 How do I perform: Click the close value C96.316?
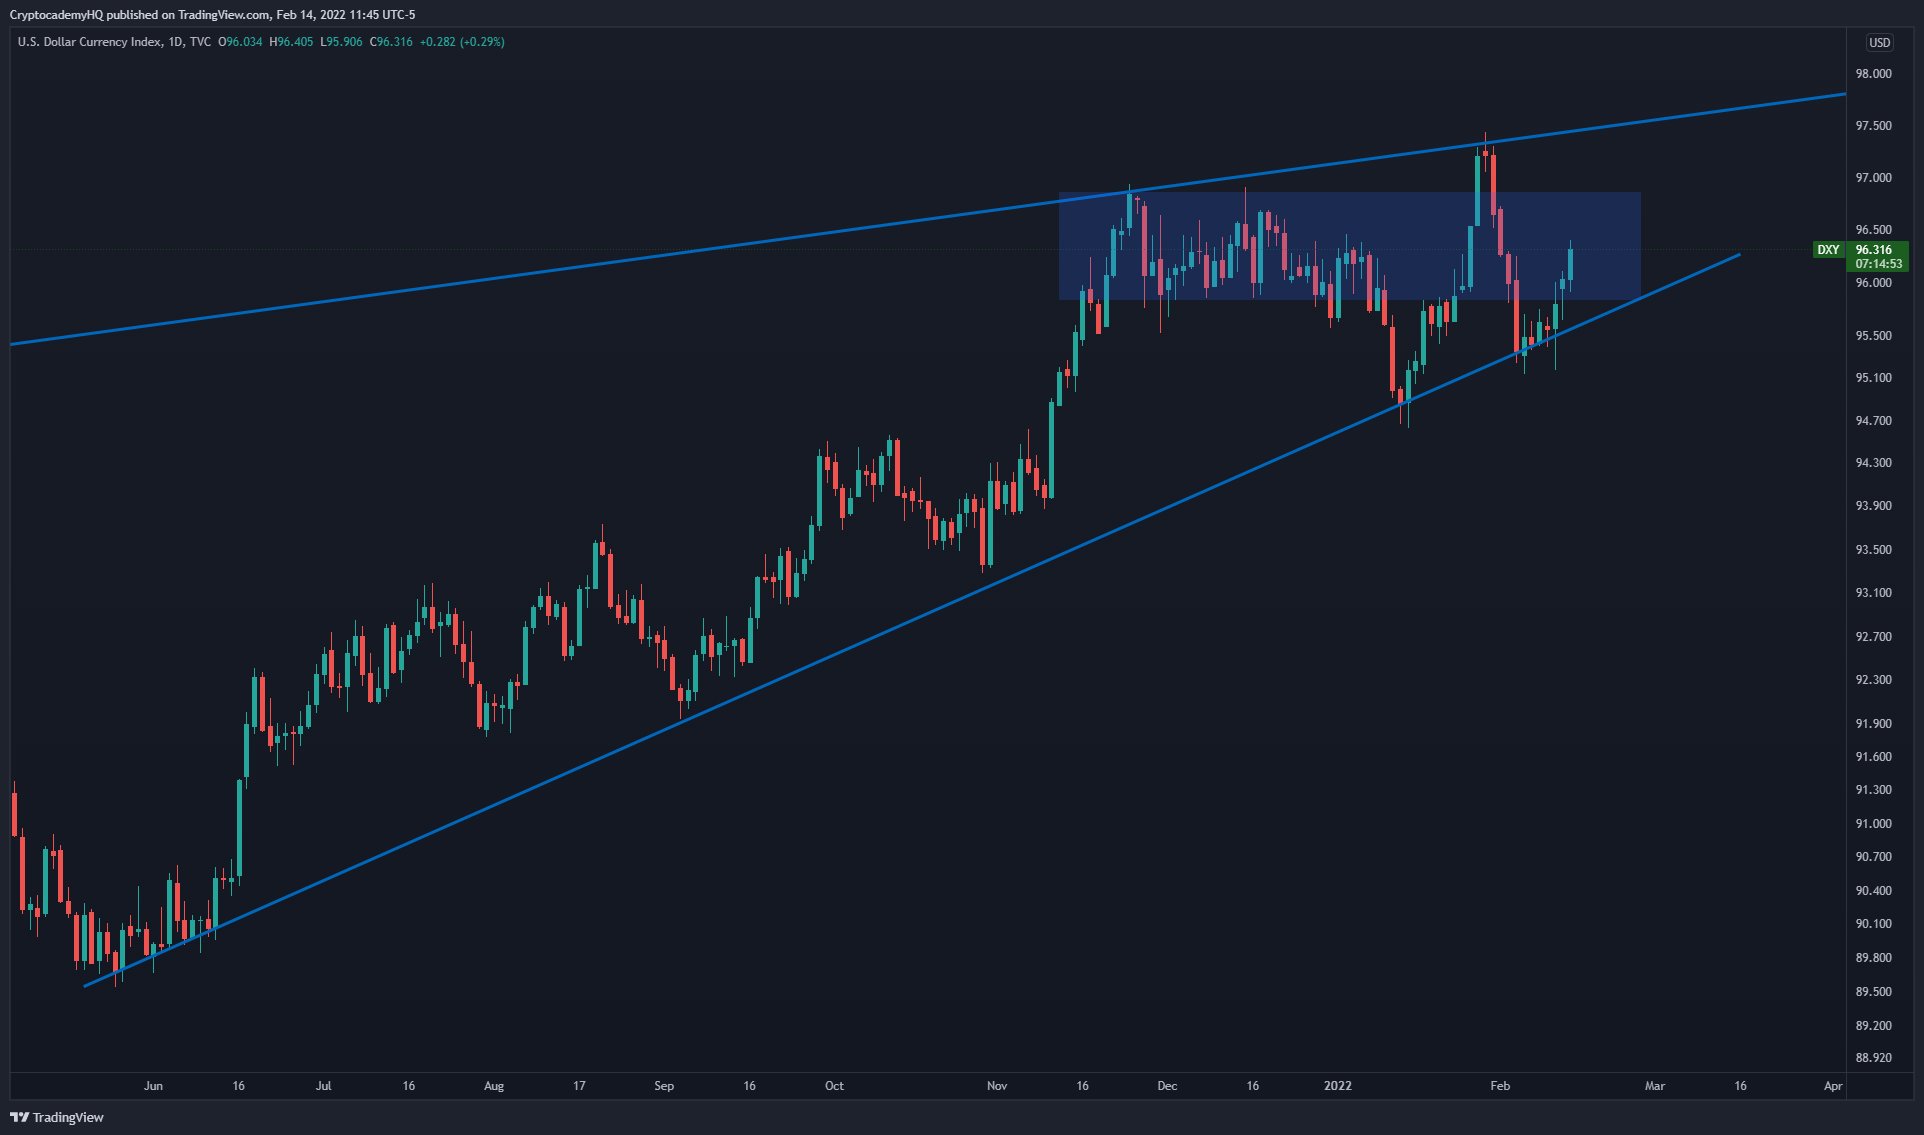pyautogui.click(x=391, y=42)
